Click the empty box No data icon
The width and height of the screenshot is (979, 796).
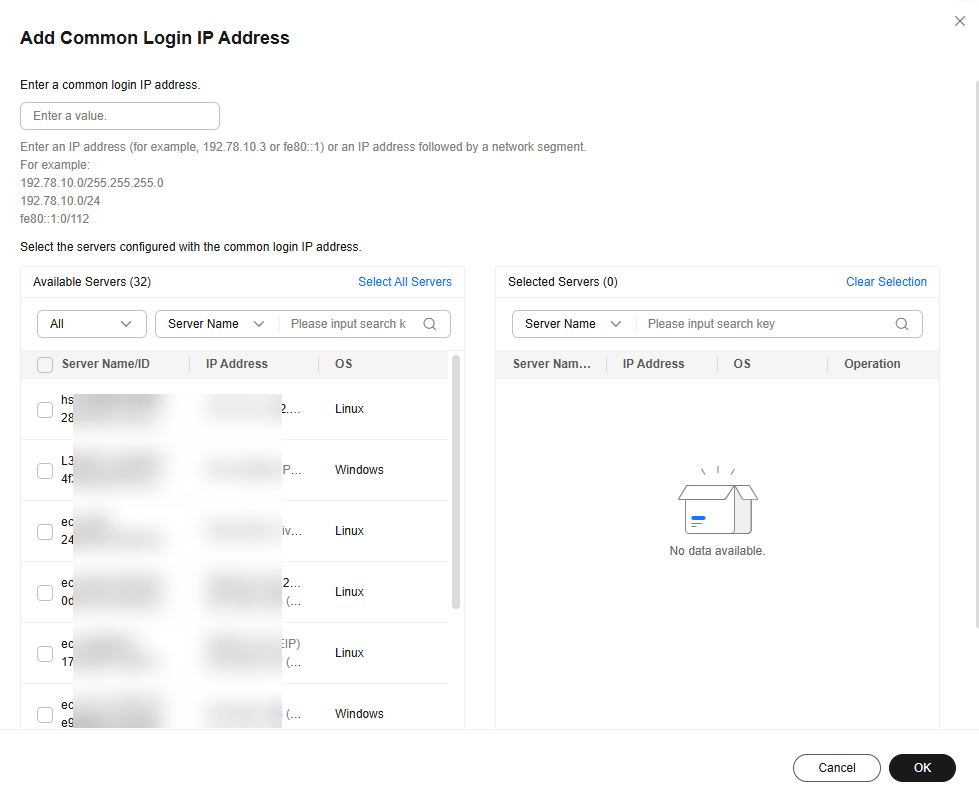[x=717, y=506]
